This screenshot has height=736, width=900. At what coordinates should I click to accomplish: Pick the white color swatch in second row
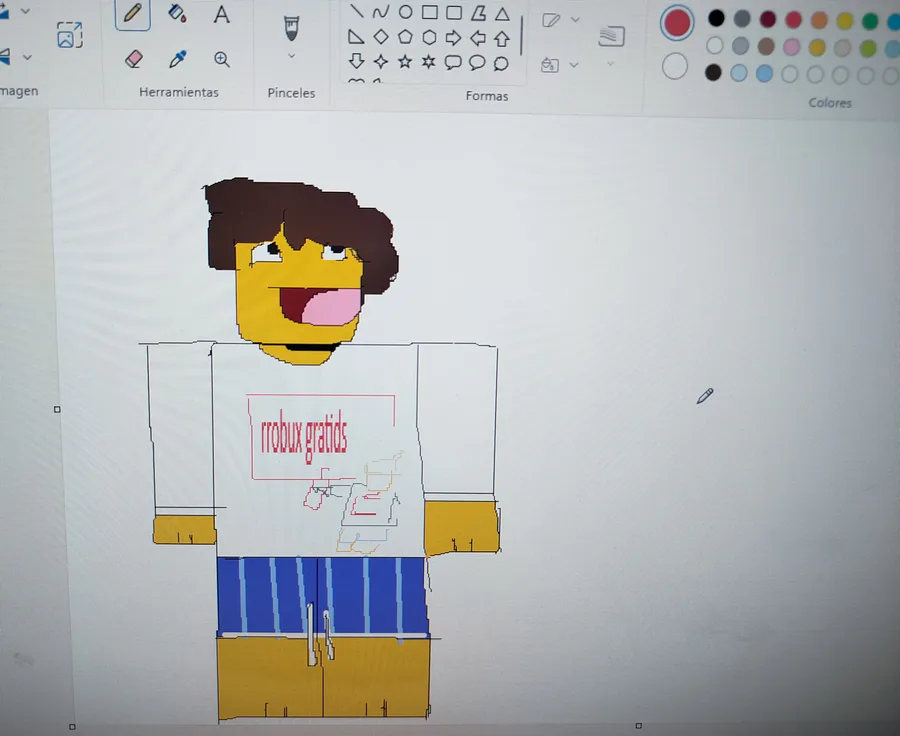715,45
